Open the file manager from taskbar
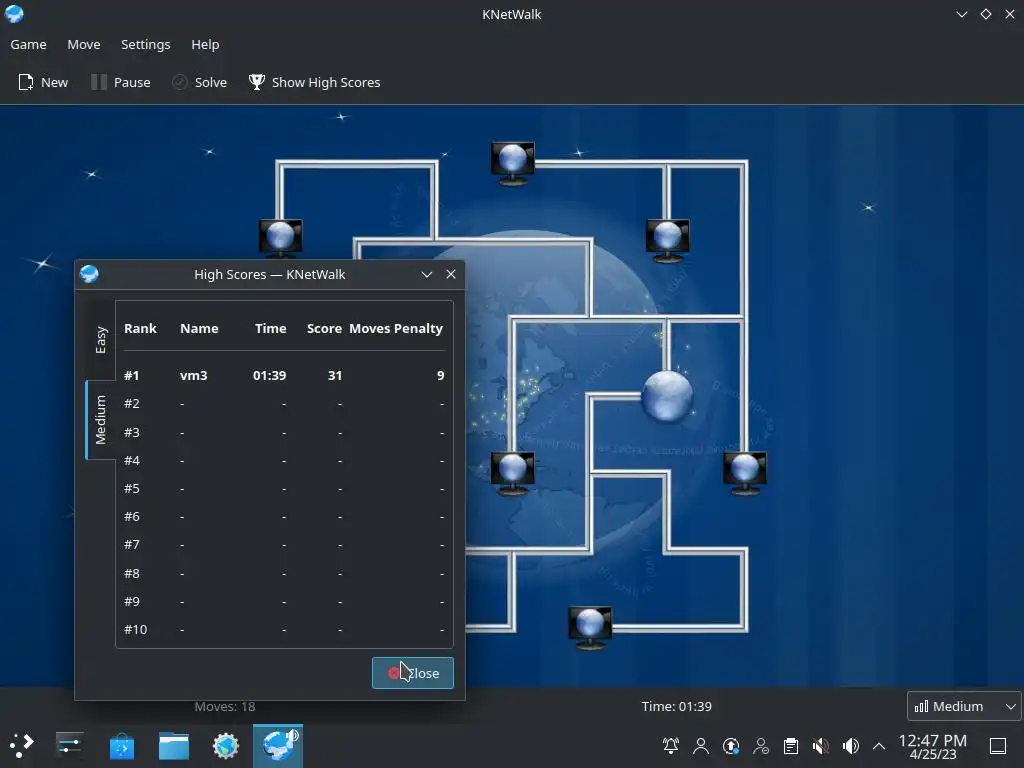 (174, 746)
